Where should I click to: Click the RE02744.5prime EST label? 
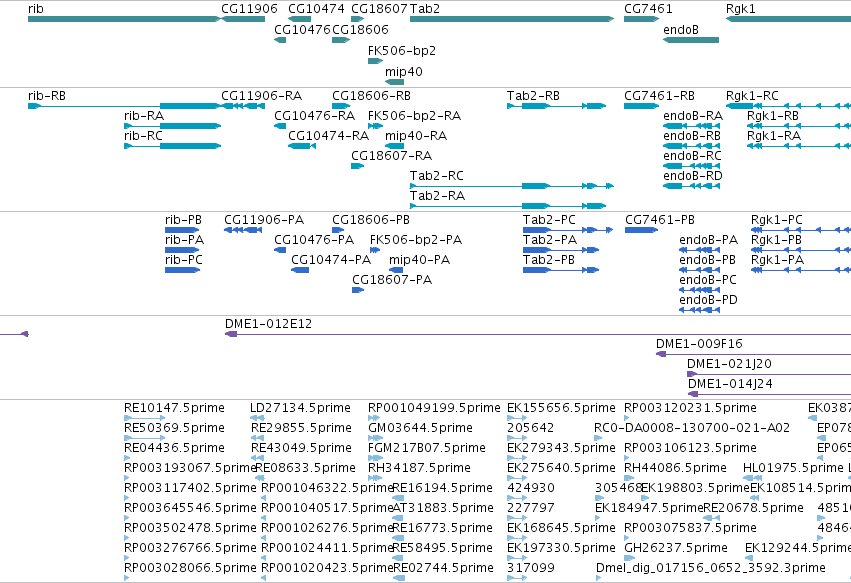pyautogui.click(x=443, y=568)
